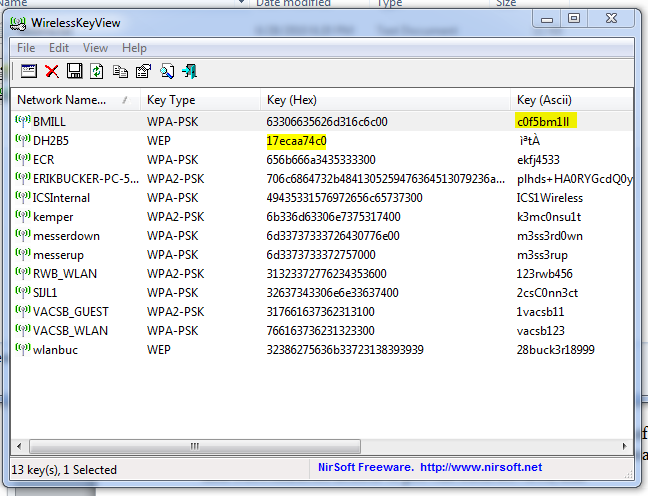This screenshot has height=496, width=648.
Task: Select the BMILL network row
Action: pos(322,122)
